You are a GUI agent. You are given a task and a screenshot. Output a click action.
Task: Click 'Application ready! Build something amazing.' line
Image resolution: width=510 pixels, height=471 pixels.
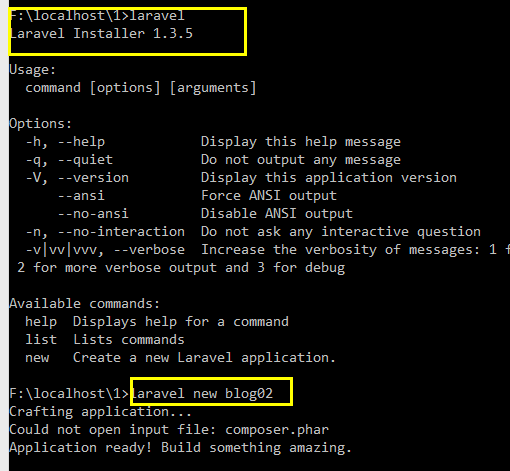(180, 448)
